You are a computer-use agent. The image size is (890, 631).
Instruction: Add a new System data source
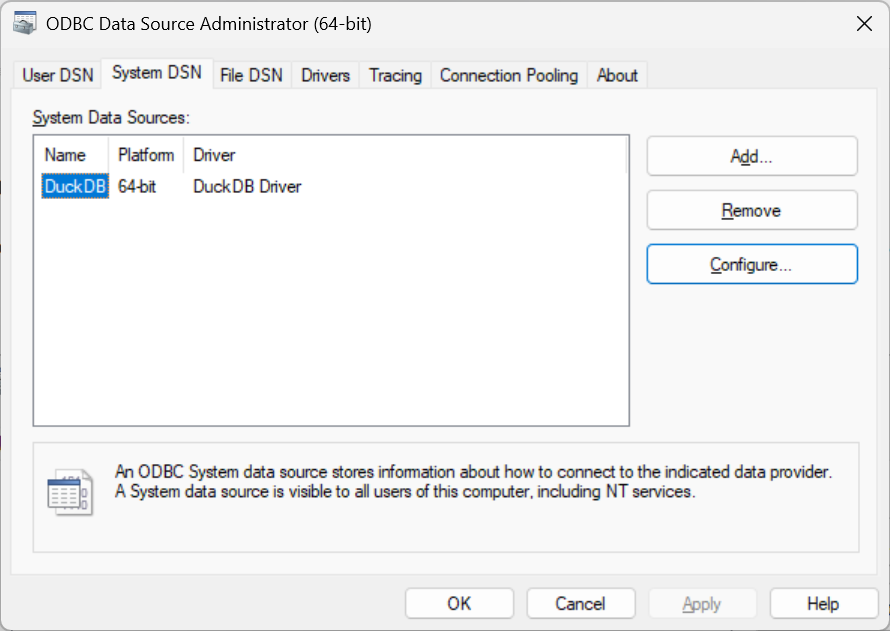pos(751,156)
